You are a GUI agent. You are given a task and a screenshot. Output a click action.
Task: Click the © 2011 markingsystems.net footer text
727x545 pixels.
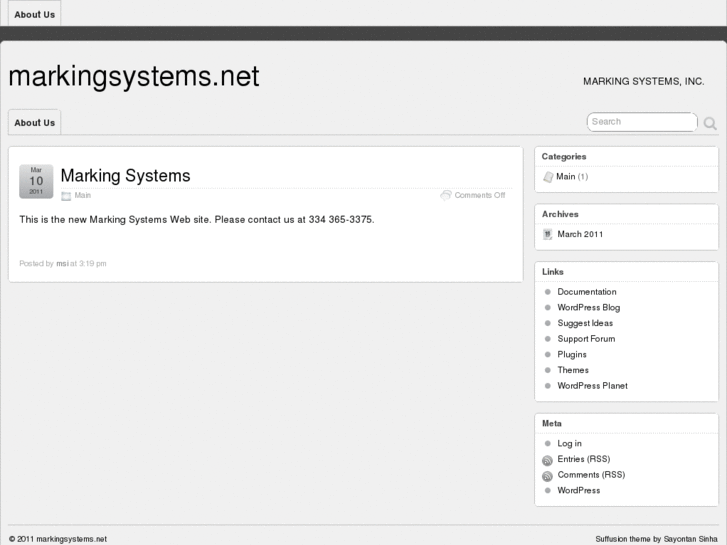point(58,539)
